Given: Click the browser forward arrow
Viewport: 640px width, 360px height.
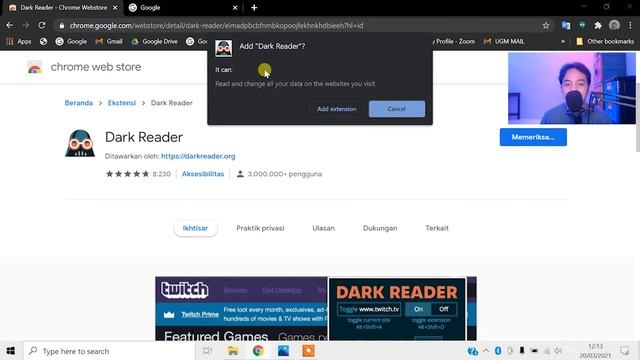Looking at the screenshot, I should click(26, 25).
